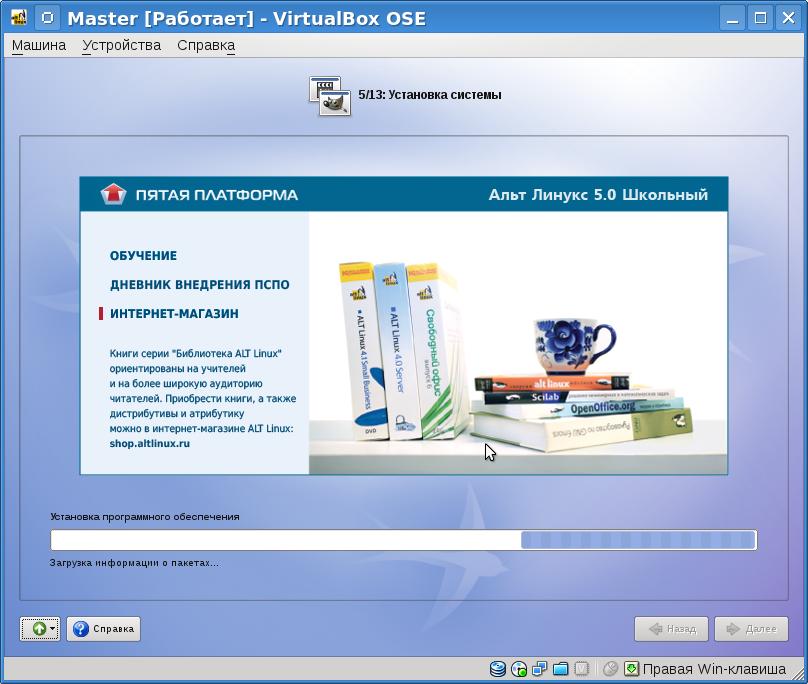Open the Устройства menu
Image resolution: width=808 pixels, height=684 pixels.
click(x=121, y=45)
